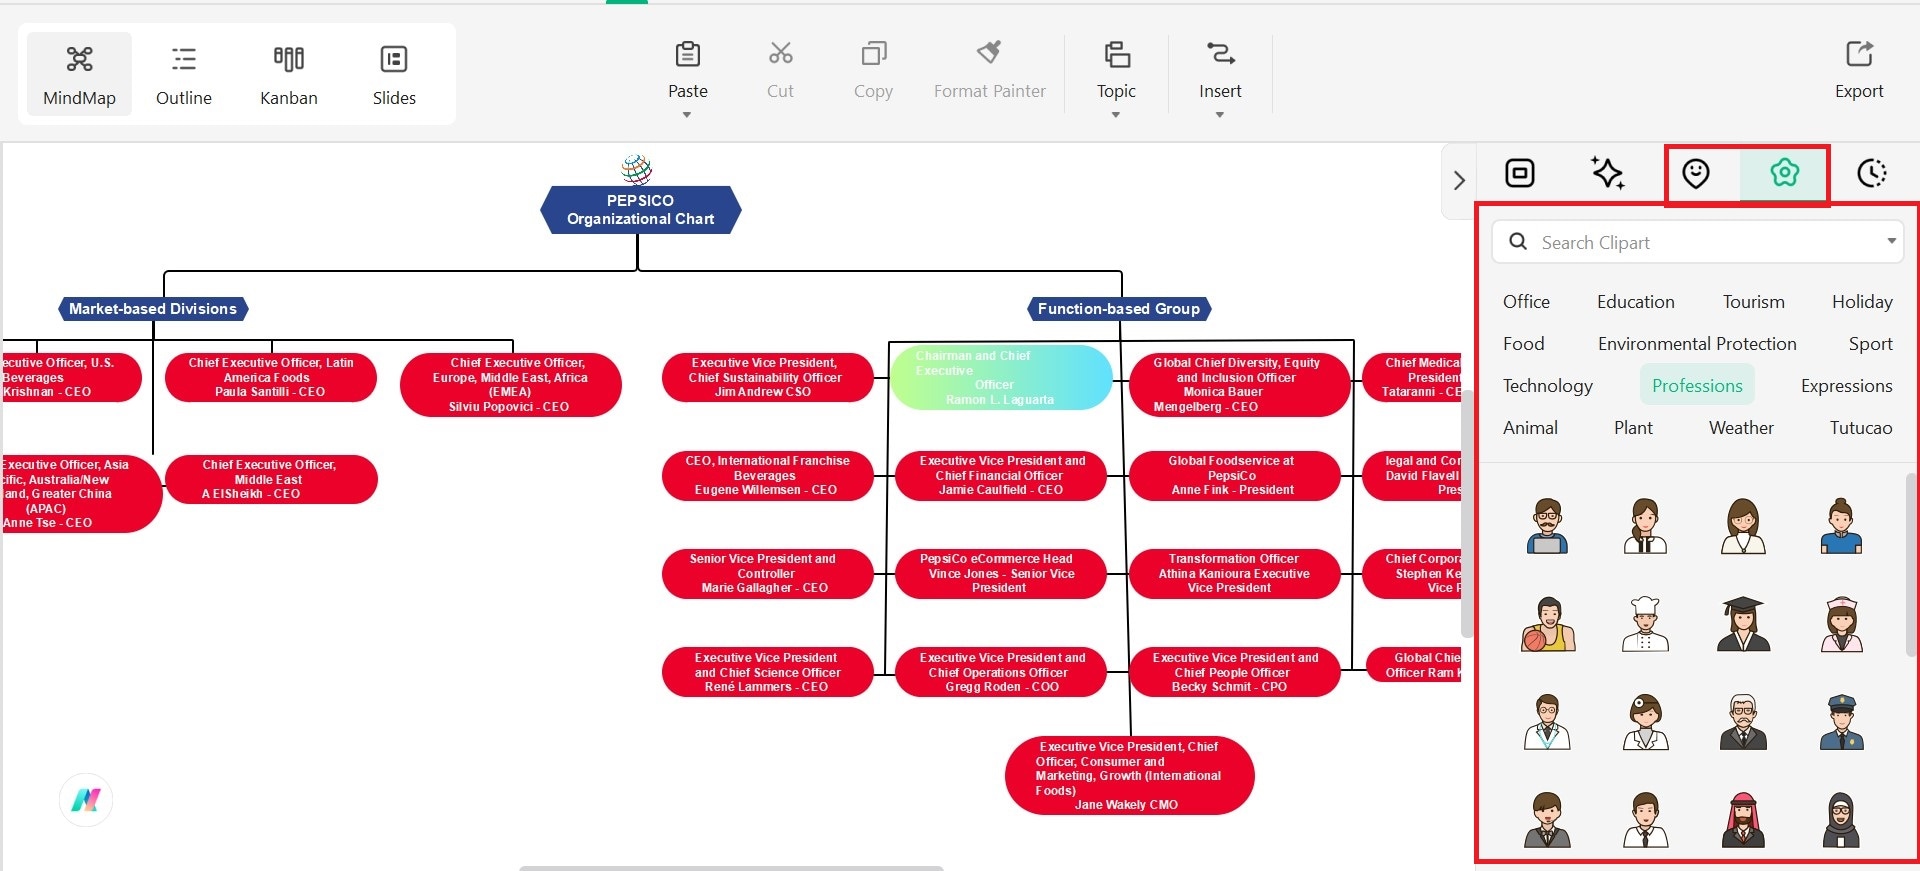Insert the programmer with laptop clipart
The image size is (1920, 871).
tap(1547, 526)
